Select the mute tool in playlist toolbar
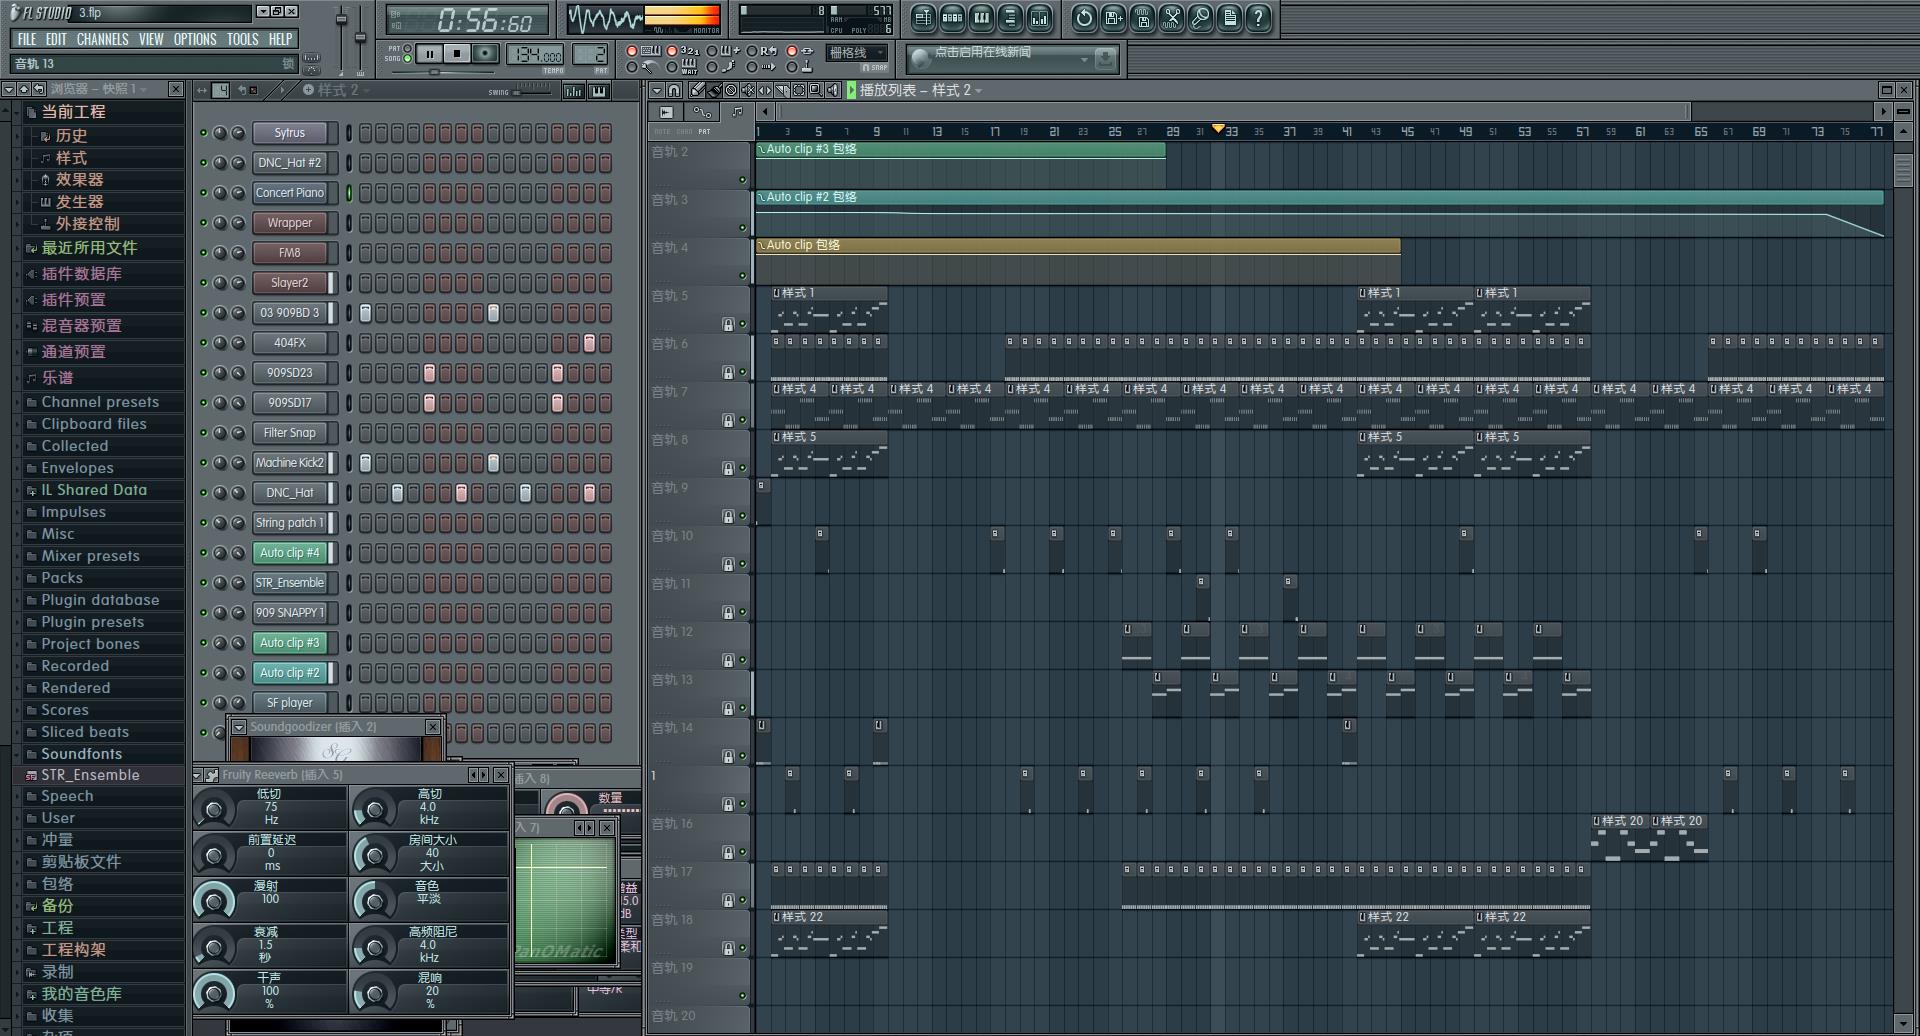 point(748,90)
